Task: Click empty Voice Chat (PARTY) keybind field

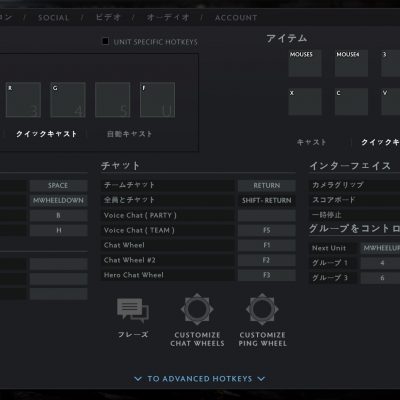Action: tap(267, 216)
